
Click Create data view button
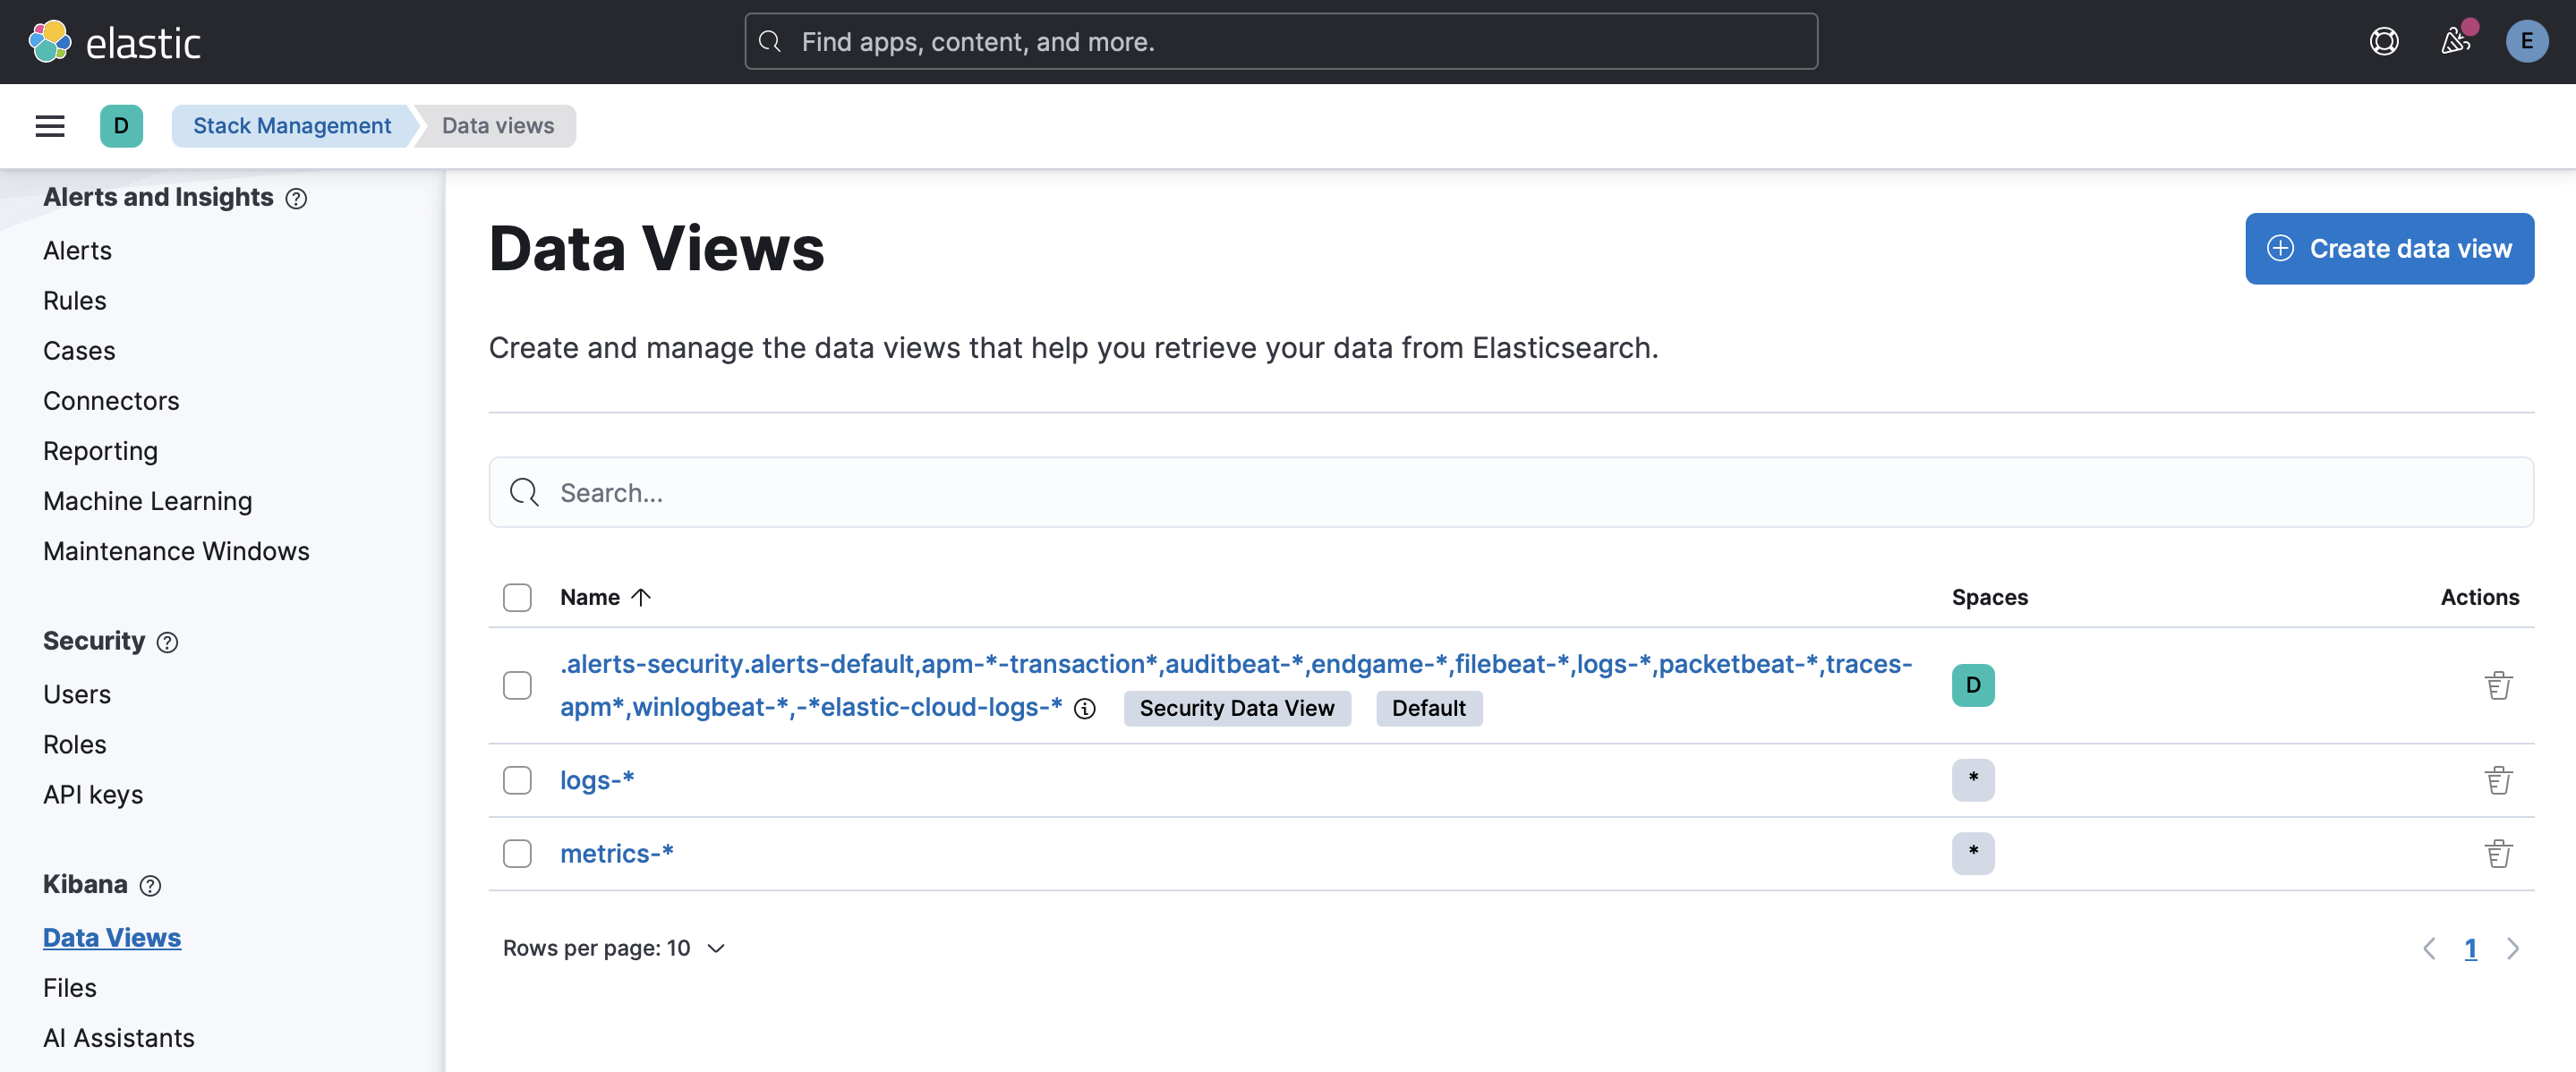click(2389, 248)
